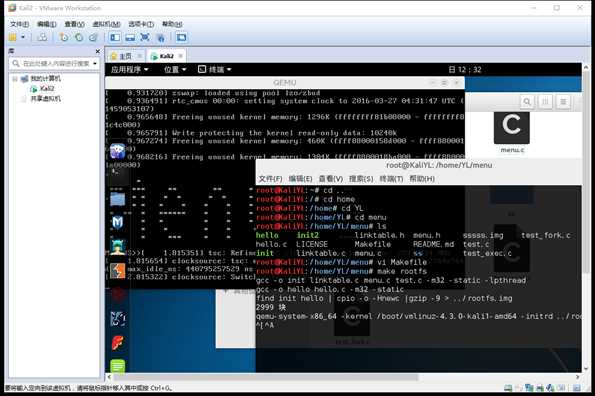
Task: Click 'init2' in the terminal listing
Action: [308, 235]
